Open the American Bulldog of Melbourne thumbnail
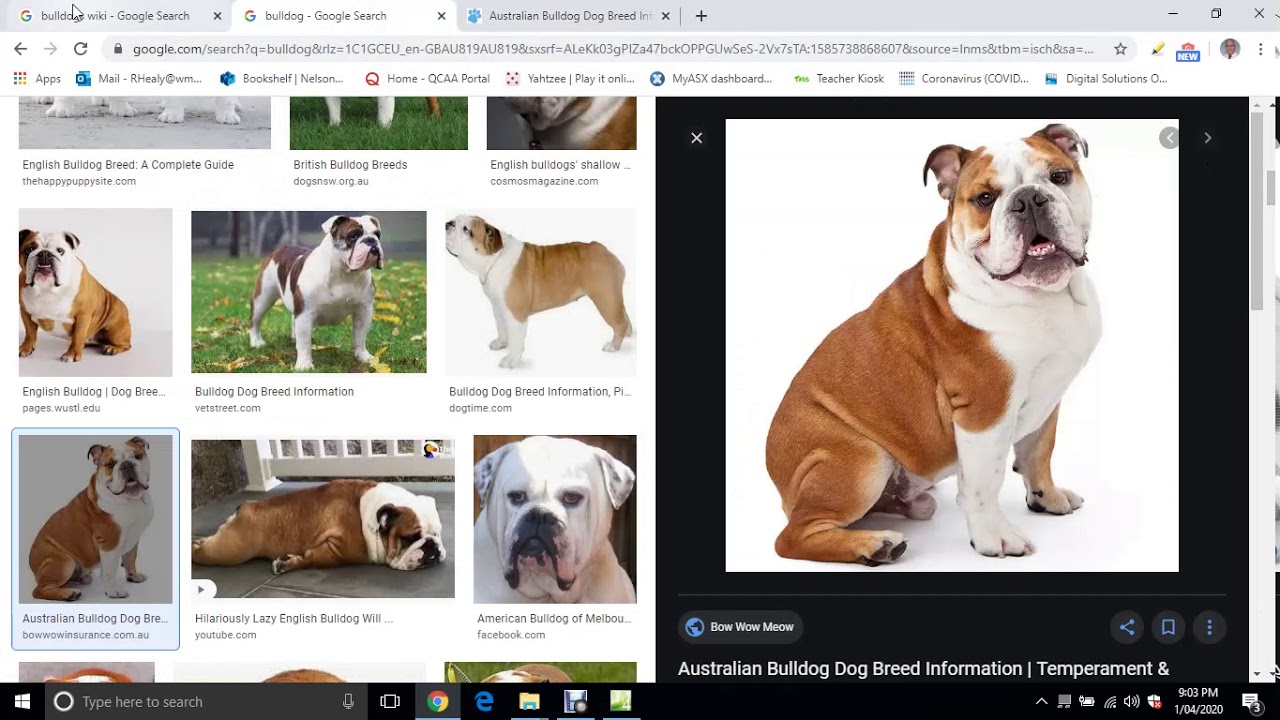This screenshot has width=1280, height=720. coord(555,519)
